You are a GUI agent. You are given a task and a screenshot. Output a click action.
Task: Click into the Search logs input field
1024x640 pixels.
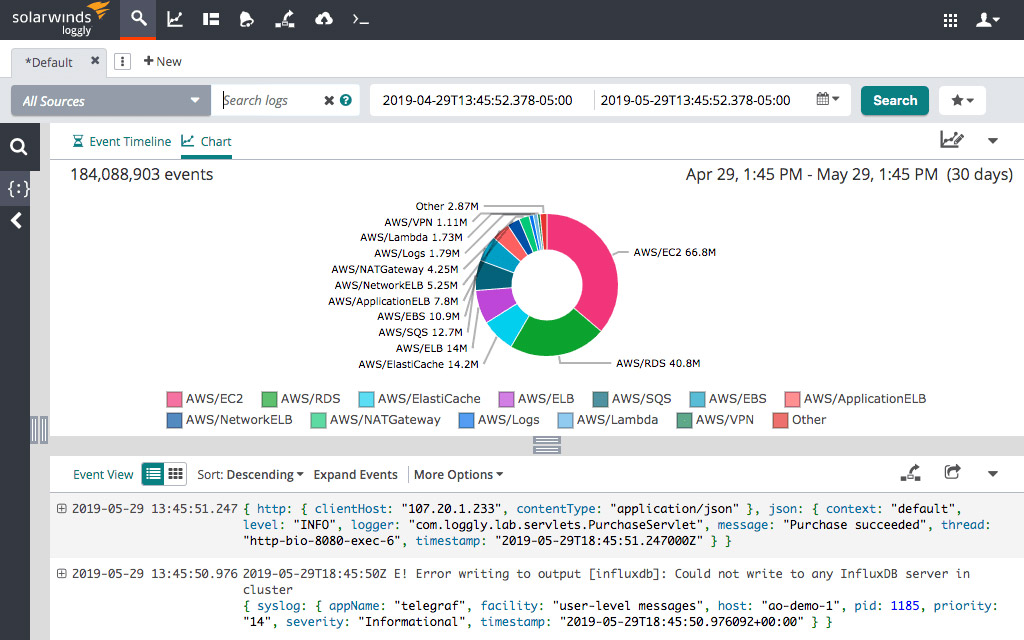268,101
